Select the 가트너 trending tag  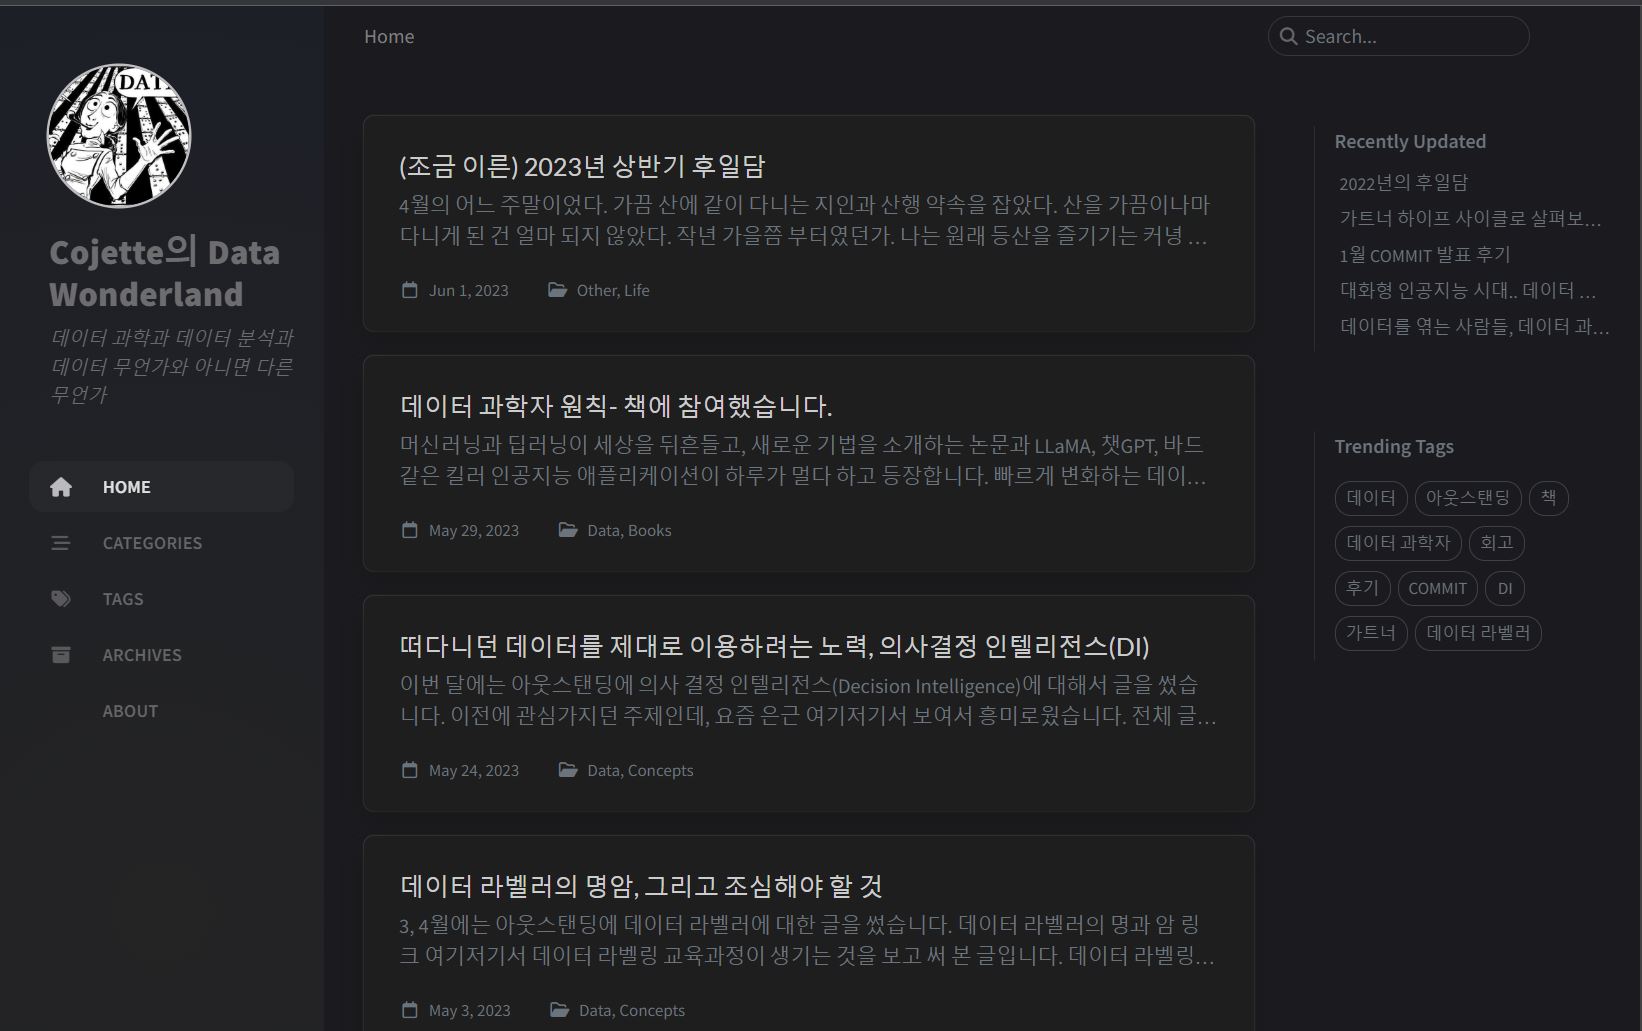pyautogui.click(x=1371, y=633)
